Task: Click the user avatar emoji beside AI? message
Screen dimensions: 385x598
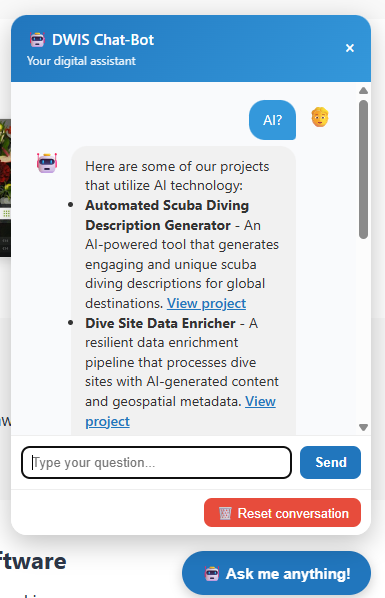Action: tap(320, 117)
